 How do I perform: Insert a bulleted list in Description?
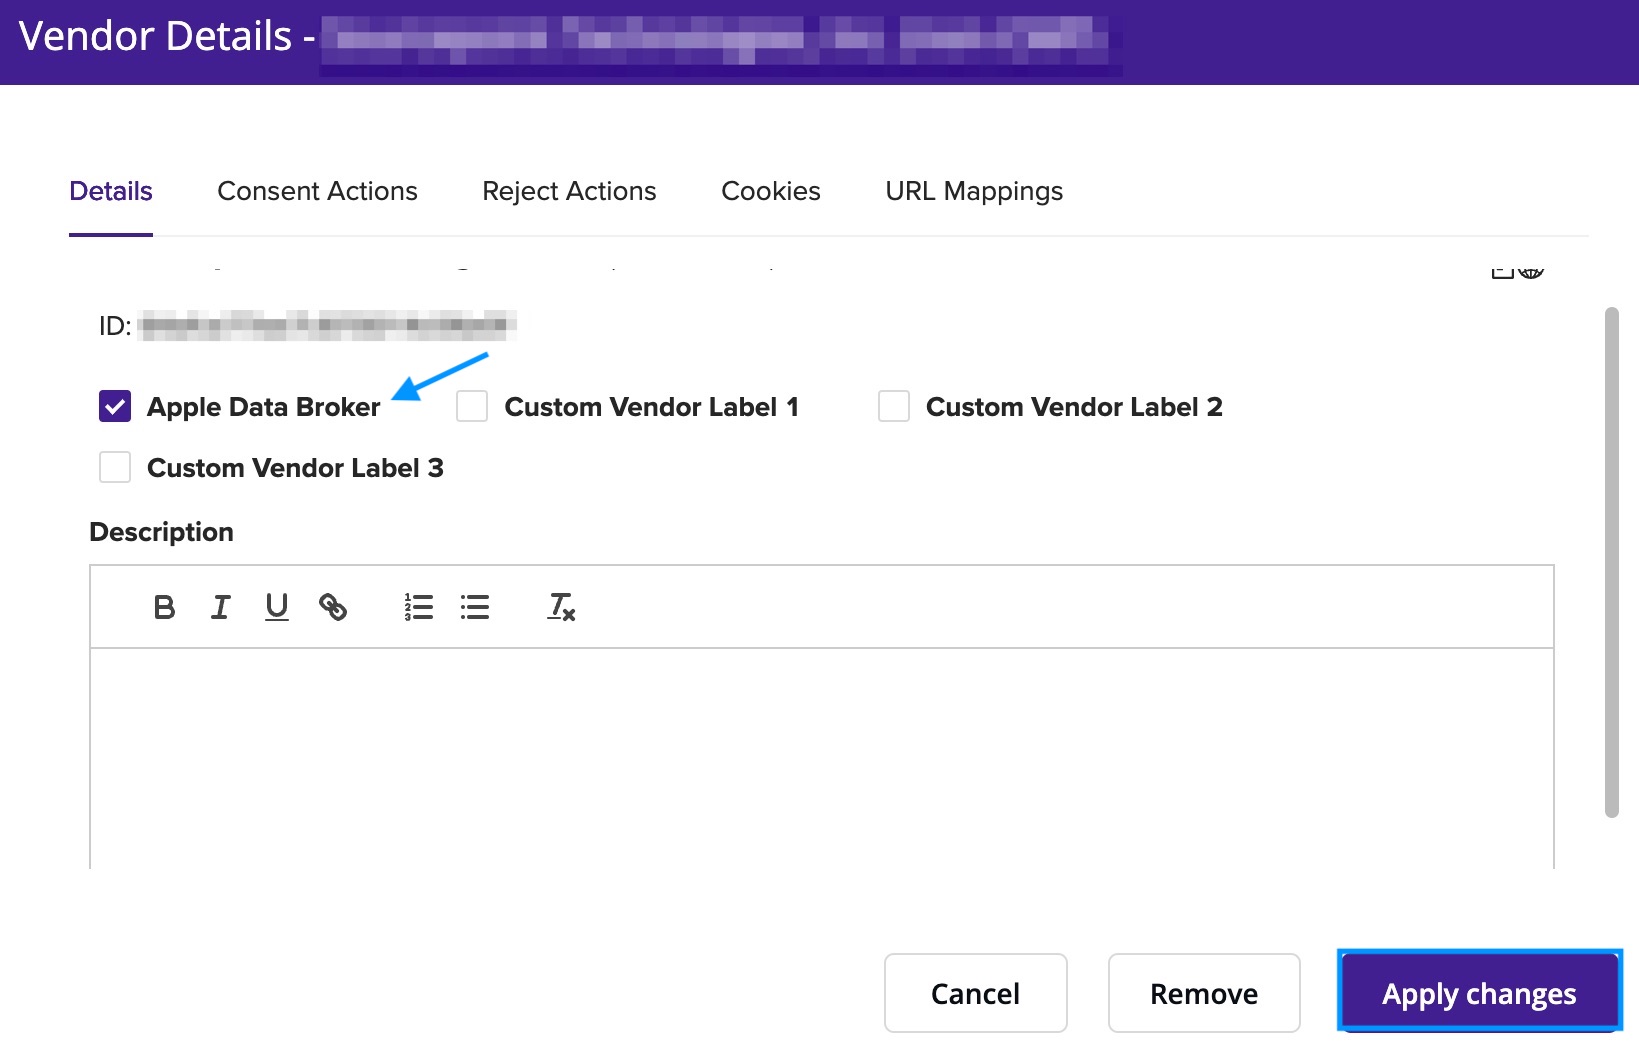pos(475,607)
